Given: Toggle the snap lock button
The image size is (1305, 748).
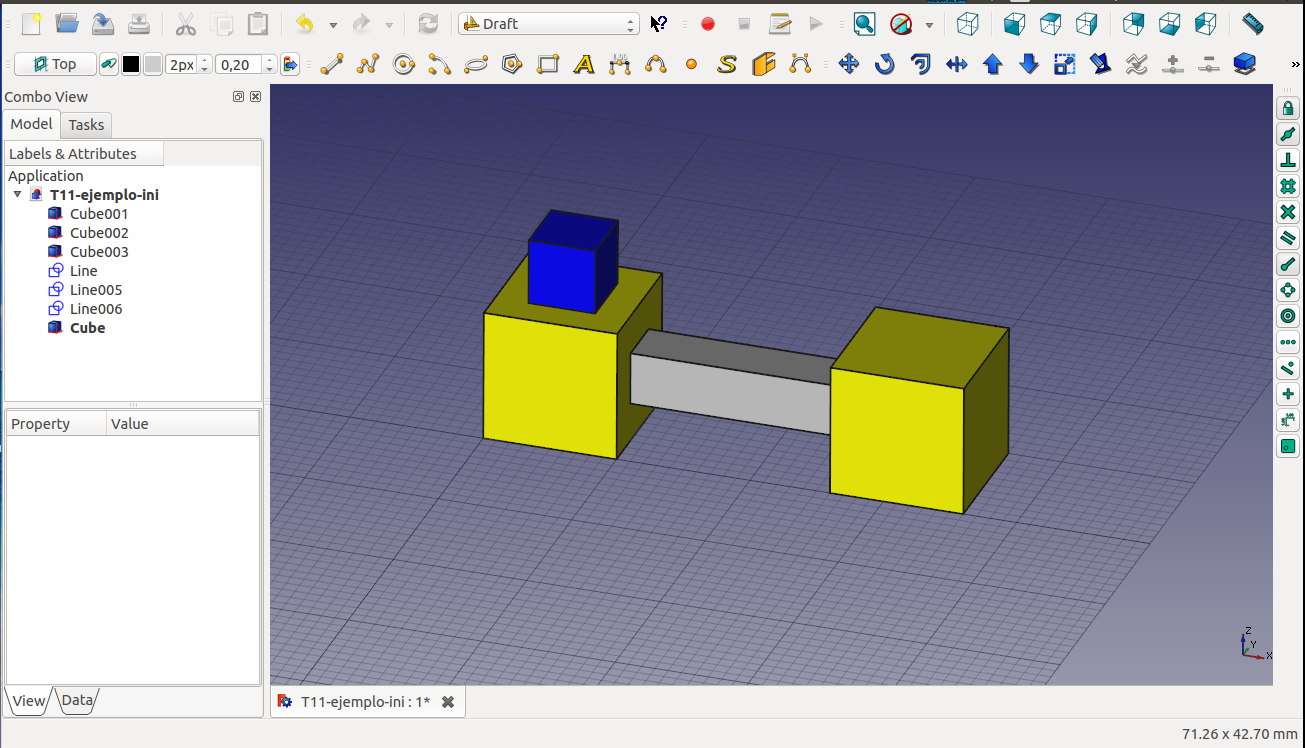Looking at the screenshot, I should point(1288,108).
